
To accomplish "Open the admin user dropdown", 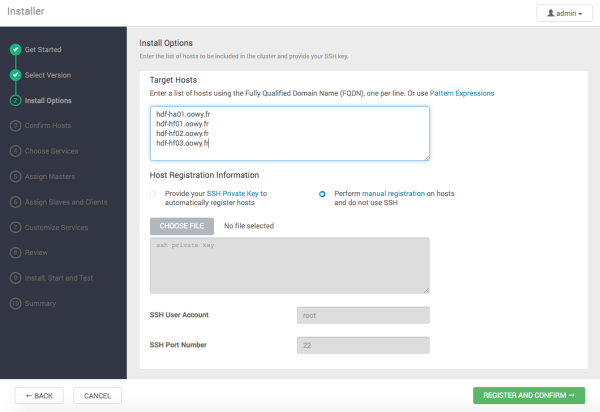I will tap(564, 13).
